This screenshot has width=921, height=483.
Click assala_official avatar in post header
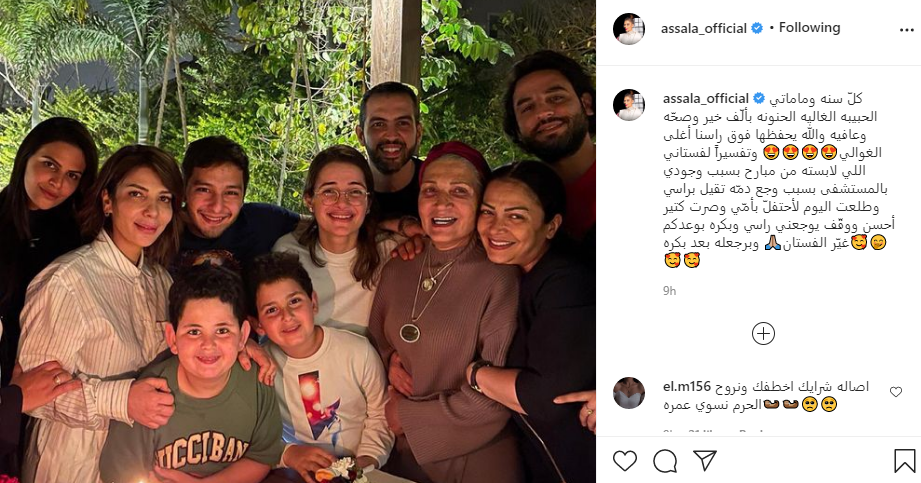pyautogui.click(x=628, y=28)
